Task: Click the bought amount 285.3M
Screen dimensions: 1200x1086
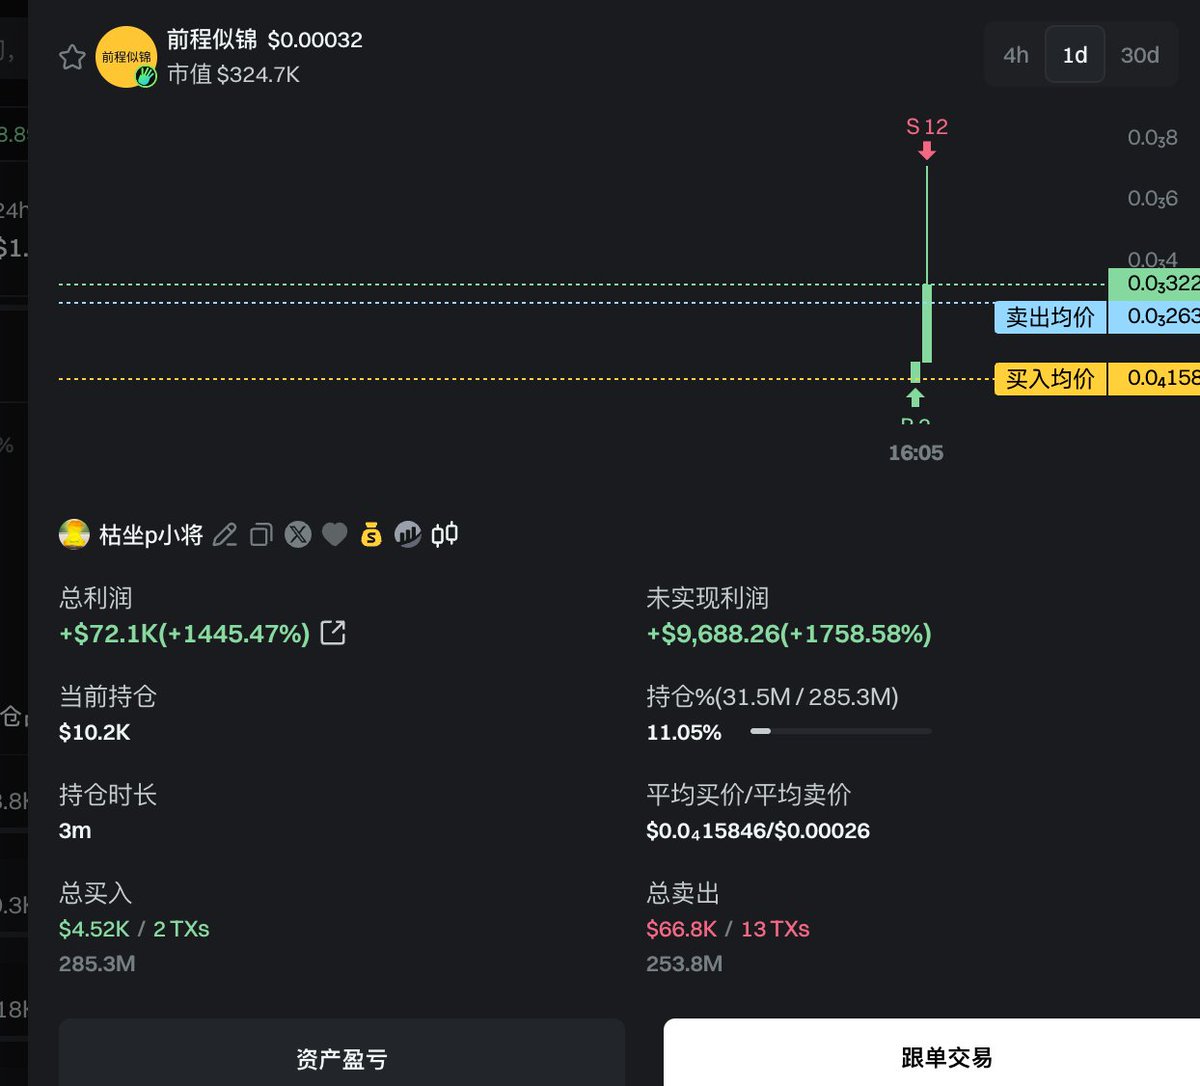Action: click(97, 964)
